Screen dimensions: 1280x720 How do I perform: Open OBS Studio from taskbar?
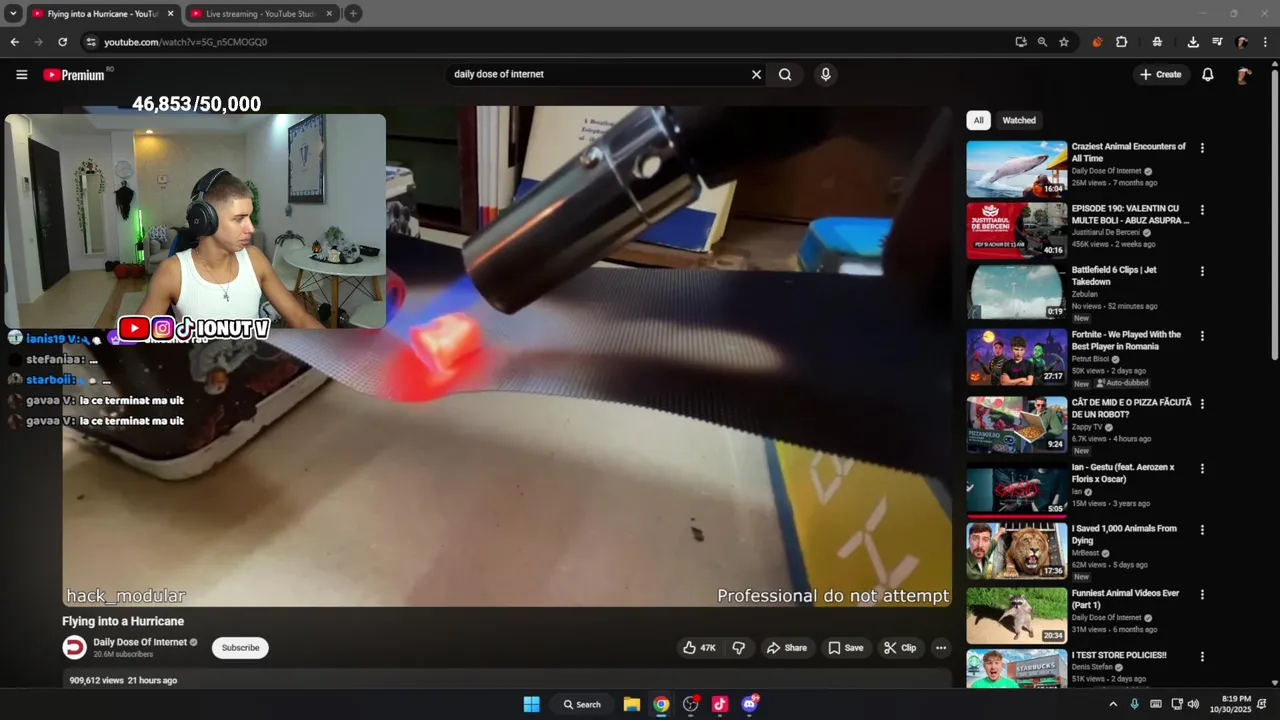point(691,704)
